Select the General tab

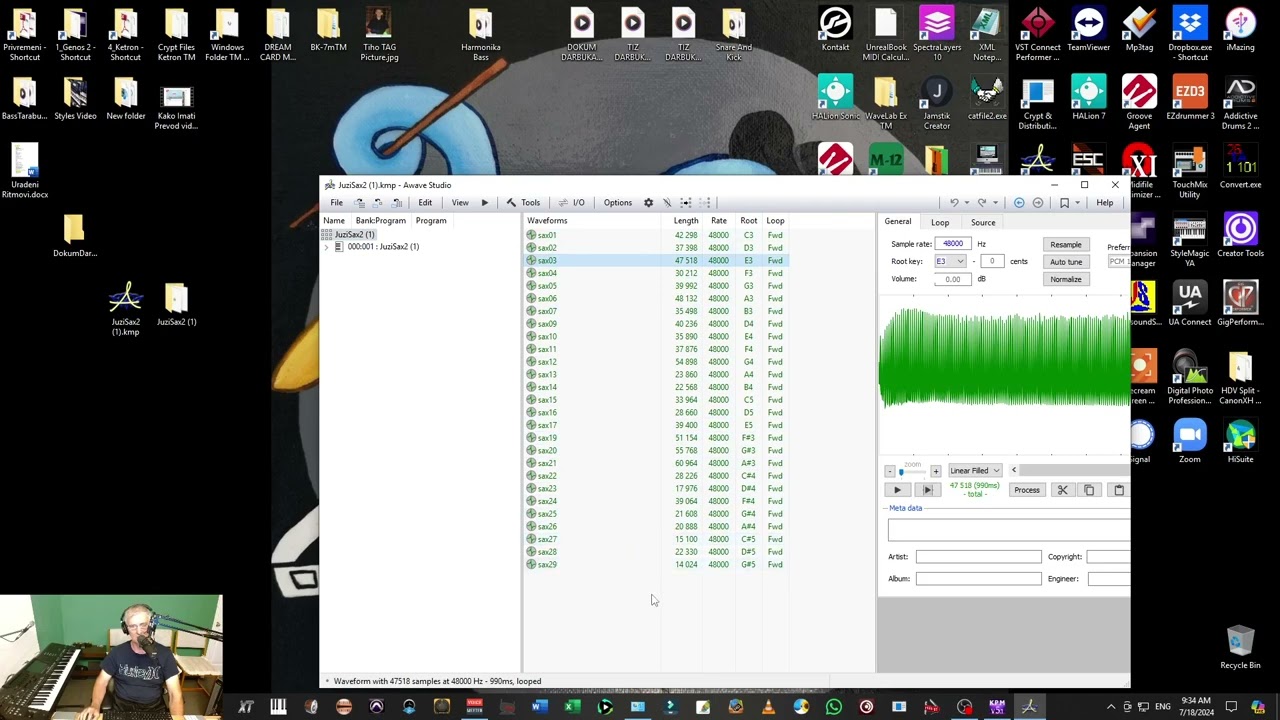pyautogui.click(x=897, y=222)
